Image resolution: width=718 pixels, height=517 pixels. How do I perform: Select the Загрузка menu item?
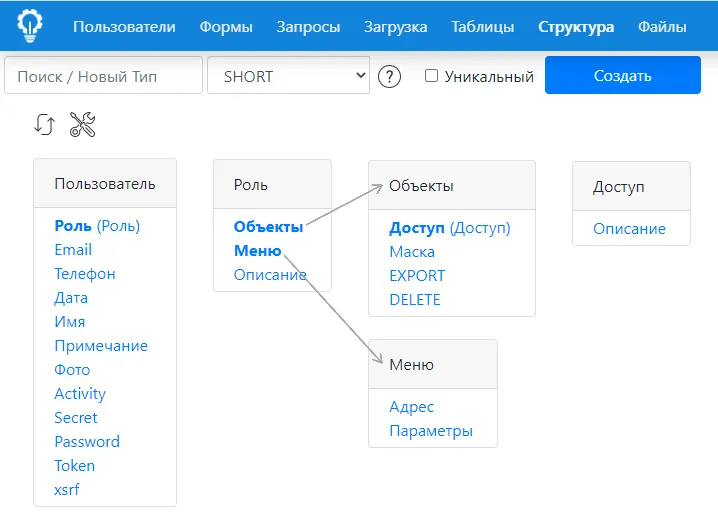tap(396, 27)
